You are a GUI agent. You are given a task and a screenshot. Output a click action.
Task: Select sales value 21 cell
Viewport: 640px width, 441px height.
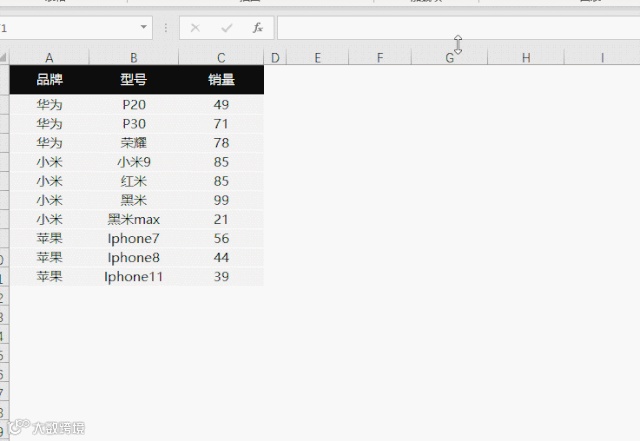coord(221,219)
